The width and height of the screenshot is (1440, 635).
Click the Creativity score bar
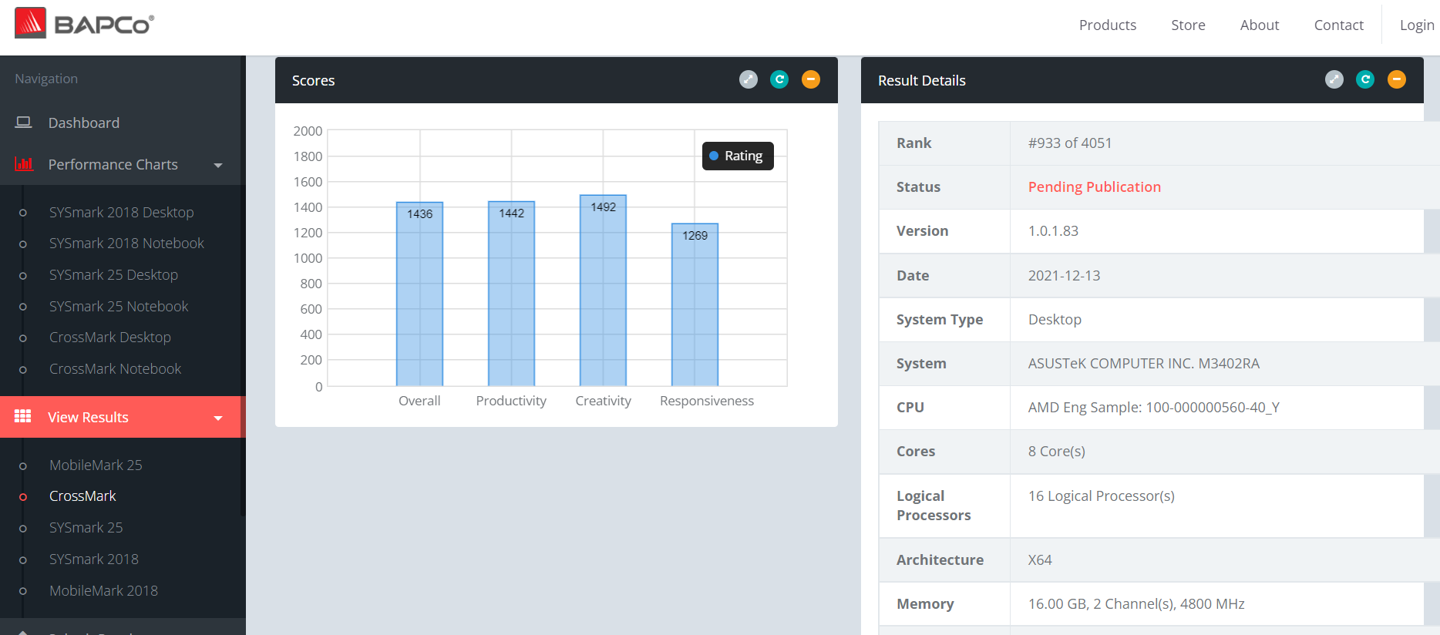pyautogui.click(x=603, y=290)
